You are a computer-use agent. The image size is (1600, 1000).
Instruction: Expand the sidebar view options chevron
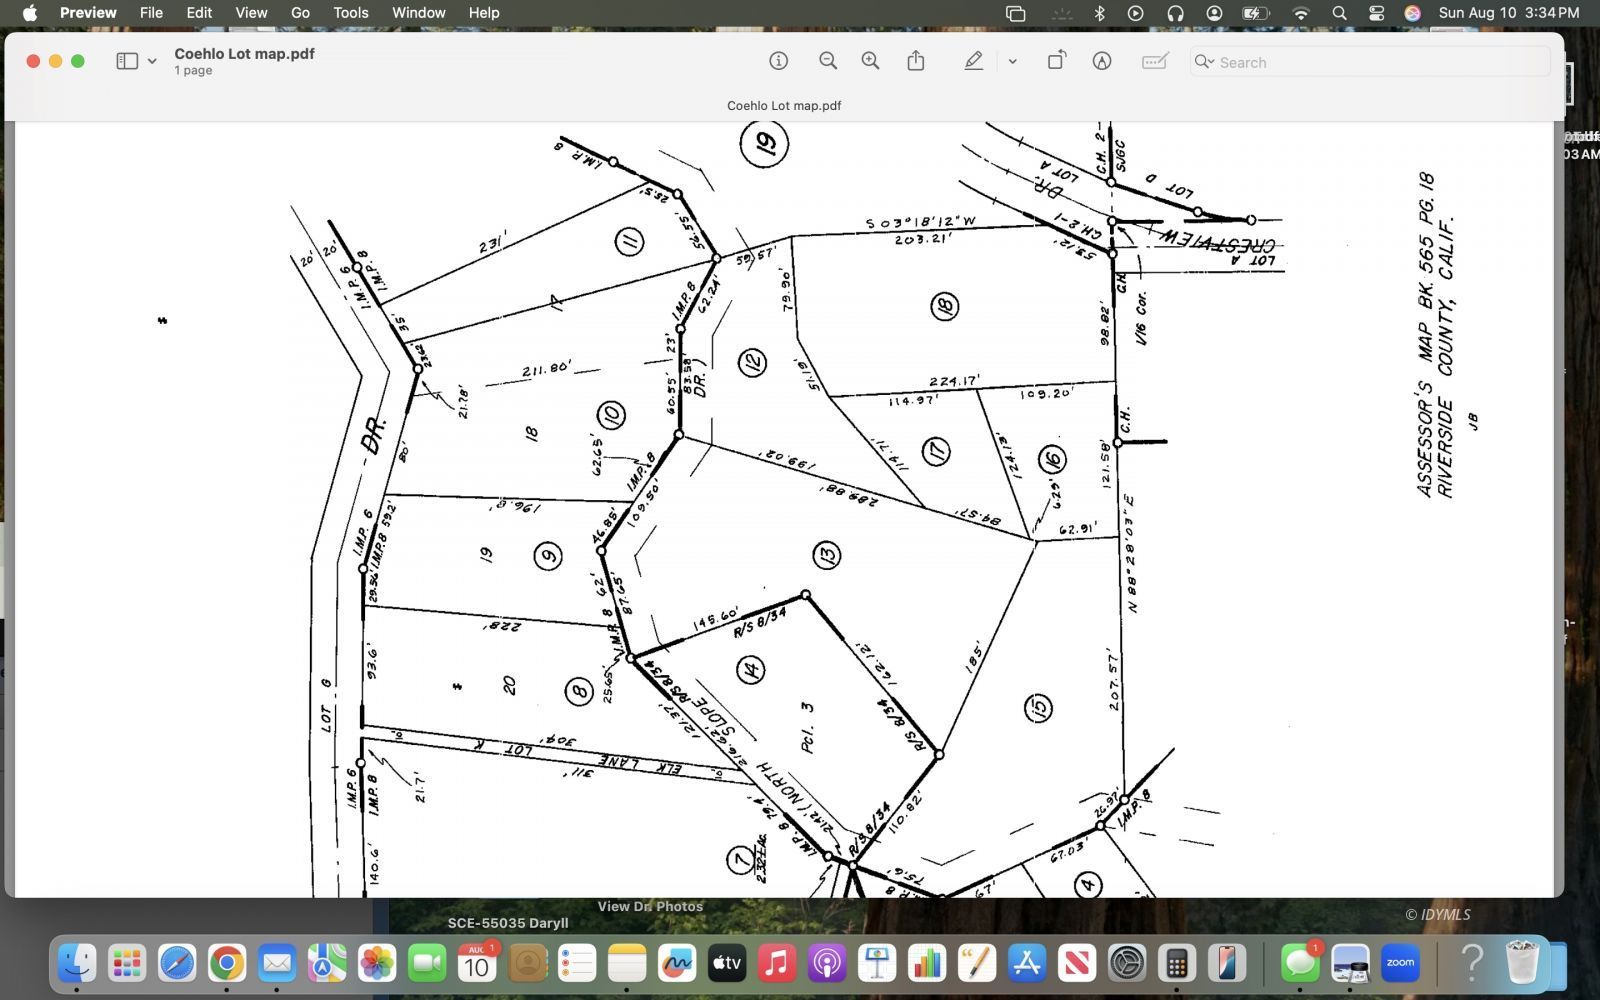click(x=152, y=61)
